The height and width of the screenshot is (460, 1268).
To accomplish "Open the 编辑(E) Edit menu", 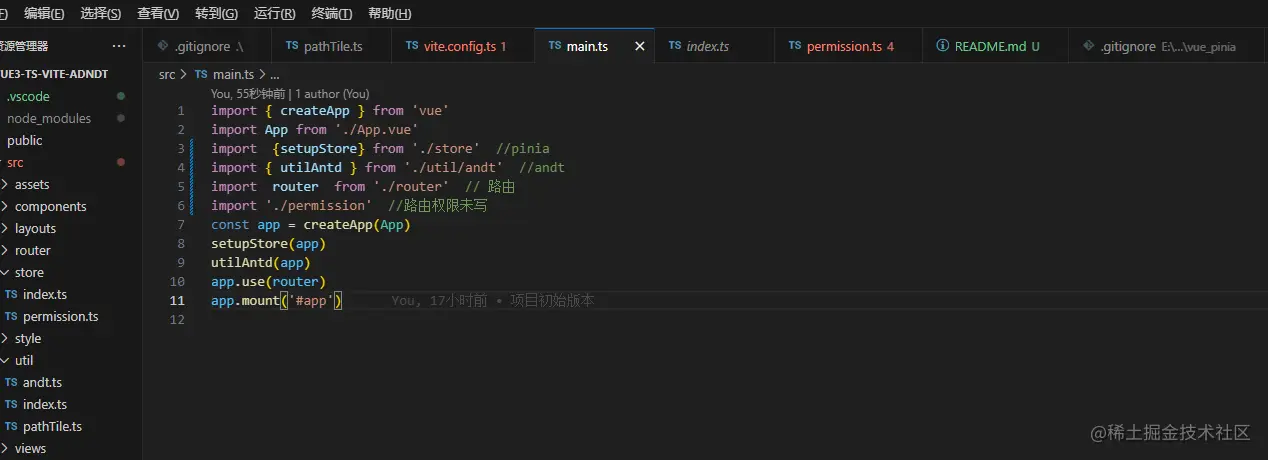I will pos(44,13).
